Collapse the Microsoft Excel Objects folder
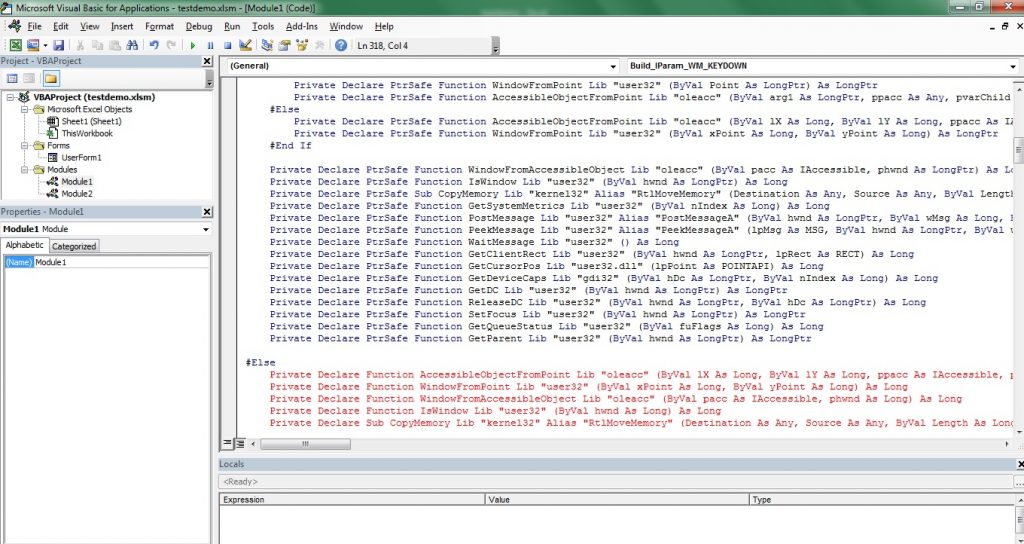This screenshot has height=544, width=1024. click(x=24, y=109)
